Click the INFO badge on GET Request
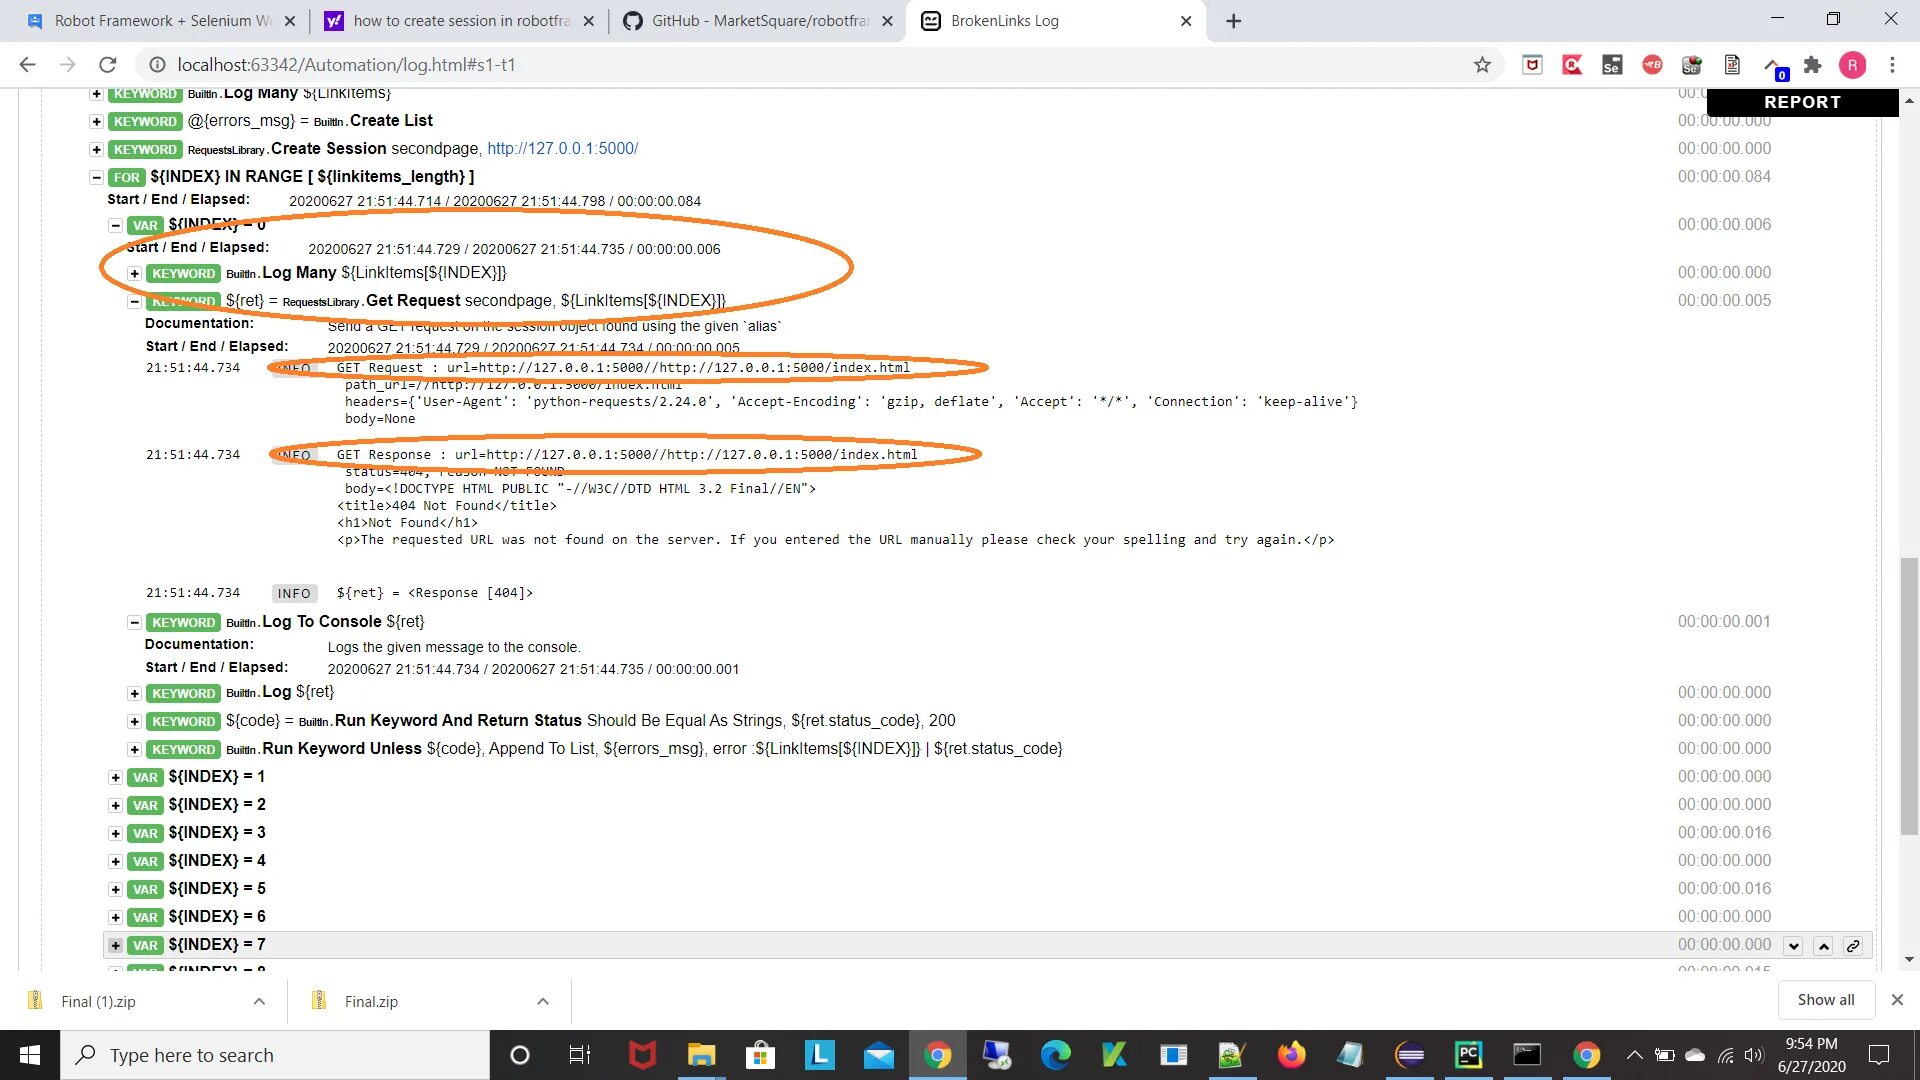 [x=294, y=367]
